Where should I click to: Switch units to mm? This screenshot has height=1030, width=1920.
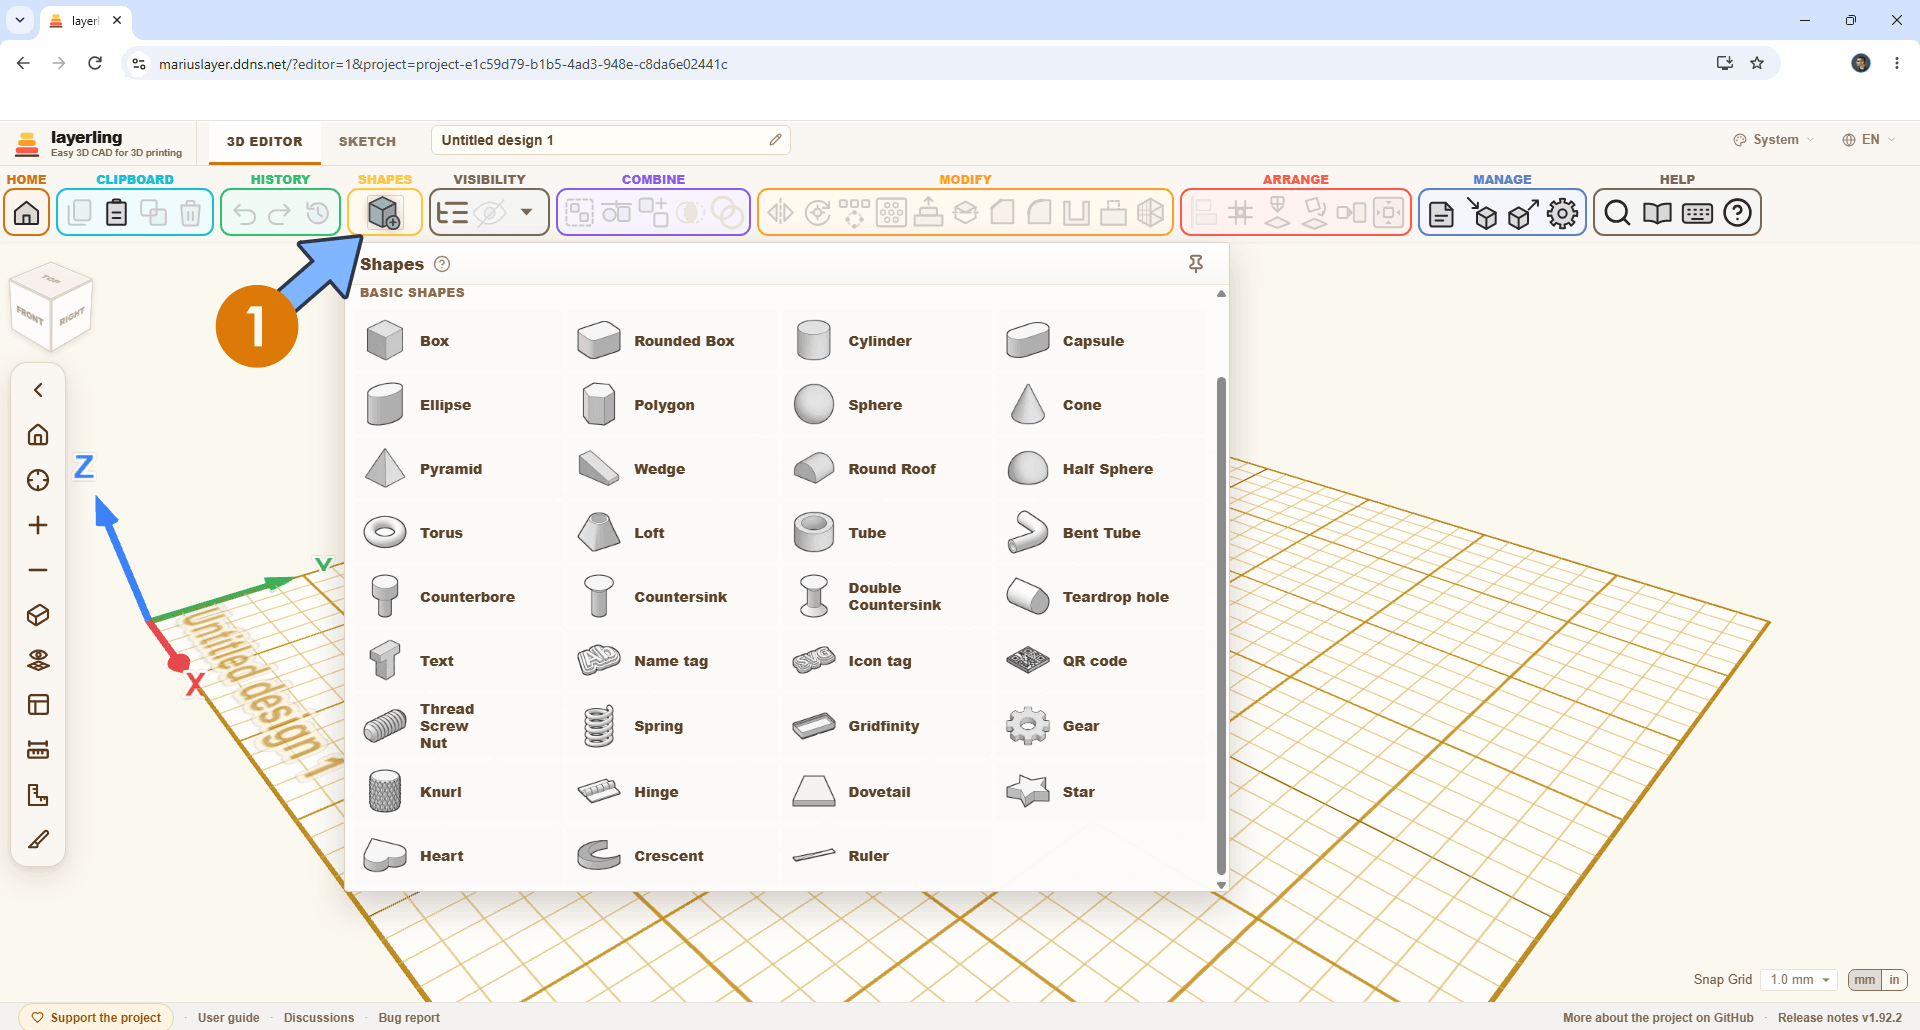click(1865, 980)
